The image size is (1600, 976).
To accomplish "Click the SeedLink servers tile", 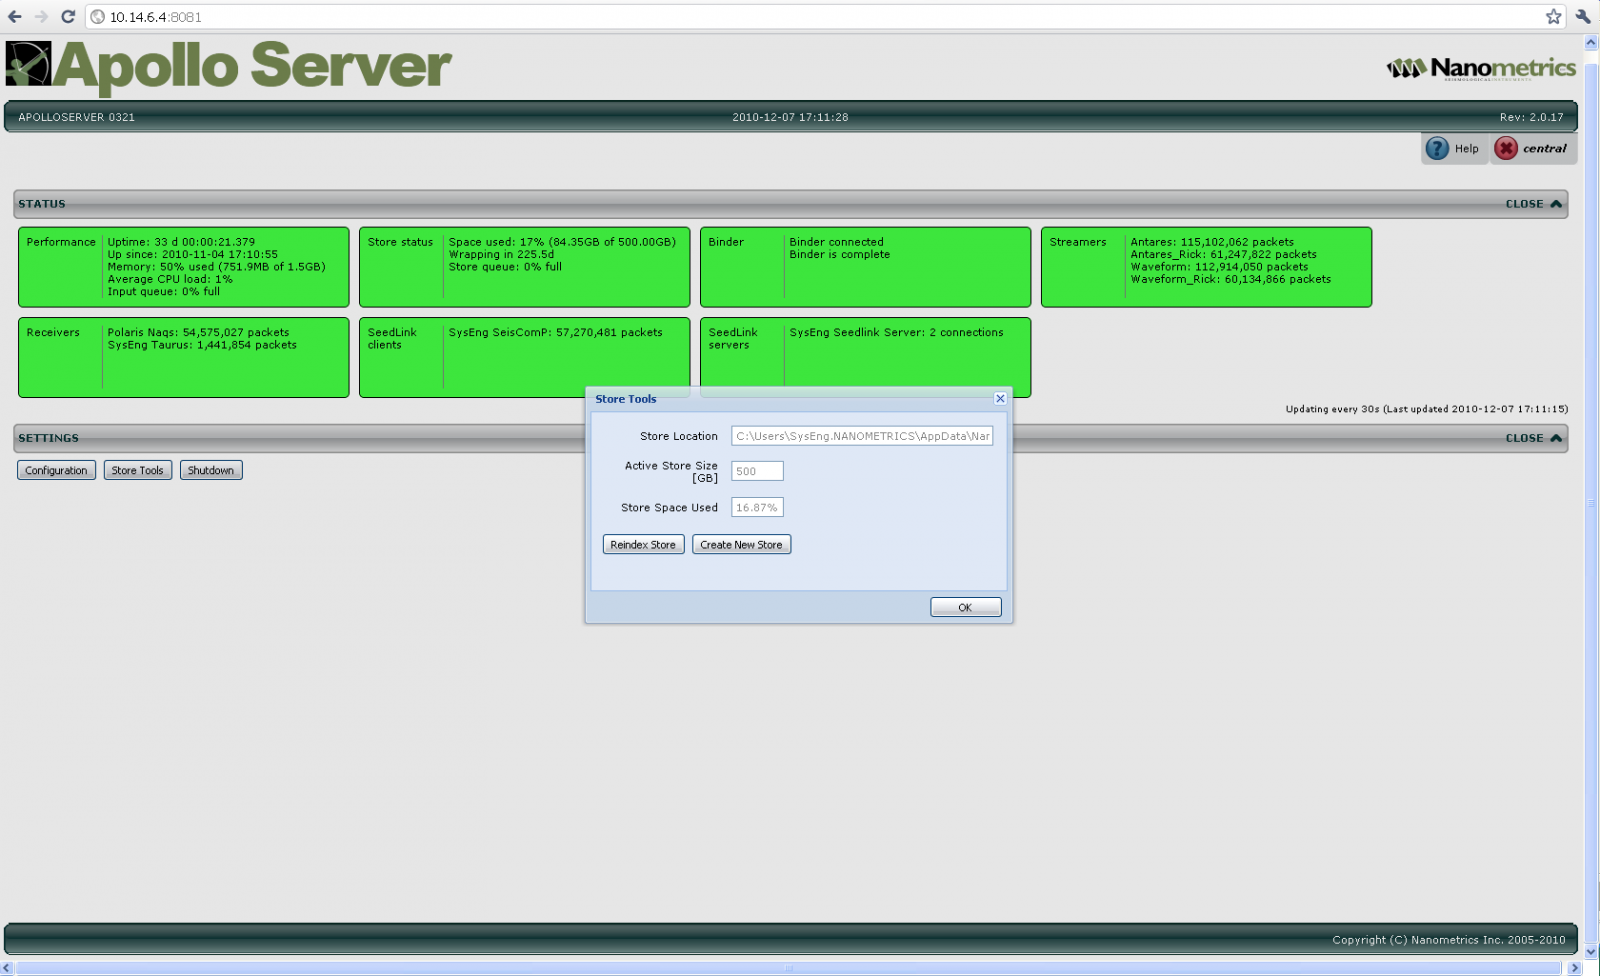I will coord(865,357).
